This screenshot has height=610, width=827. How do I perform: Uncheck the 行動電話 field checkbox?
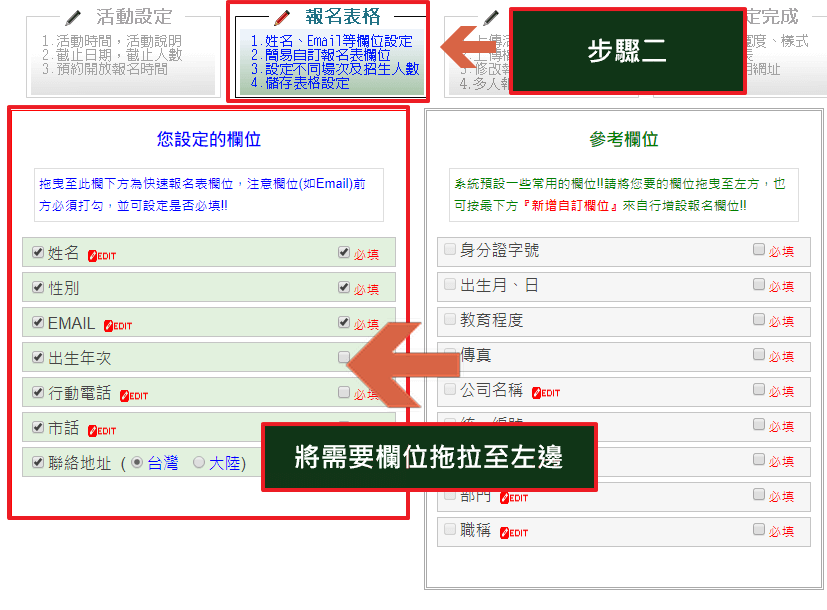(x=38, y=392)
